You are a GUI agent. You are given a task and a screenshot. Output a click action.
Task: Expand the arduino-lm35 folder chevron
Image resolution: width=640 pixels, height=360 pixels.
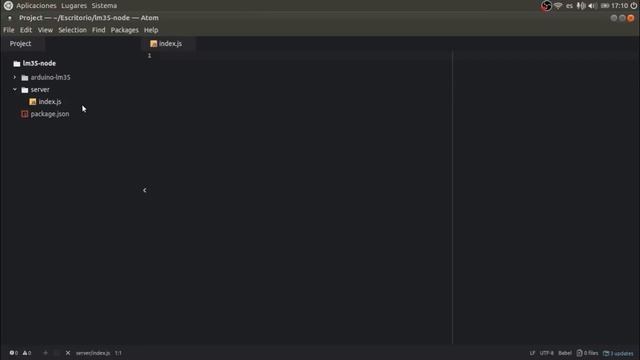point(15,77)
